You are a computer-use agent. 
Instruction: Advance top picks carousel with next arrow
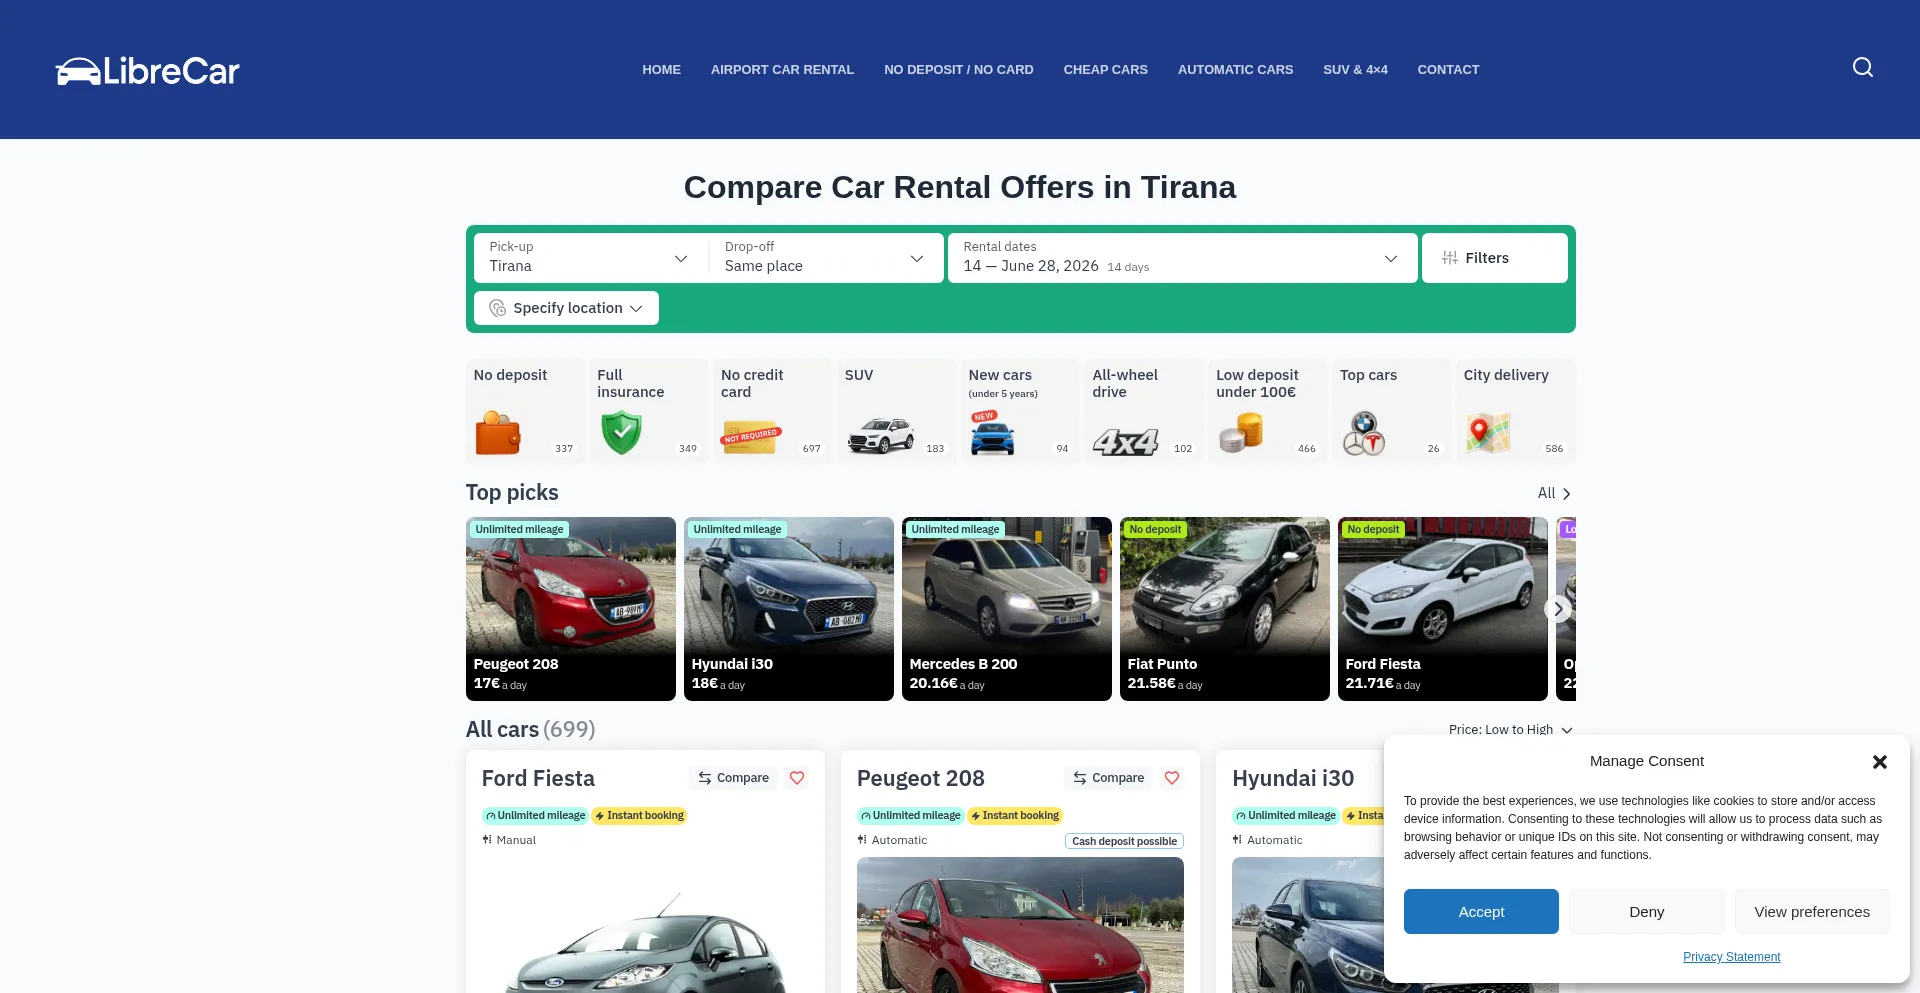pos(1558,609)
